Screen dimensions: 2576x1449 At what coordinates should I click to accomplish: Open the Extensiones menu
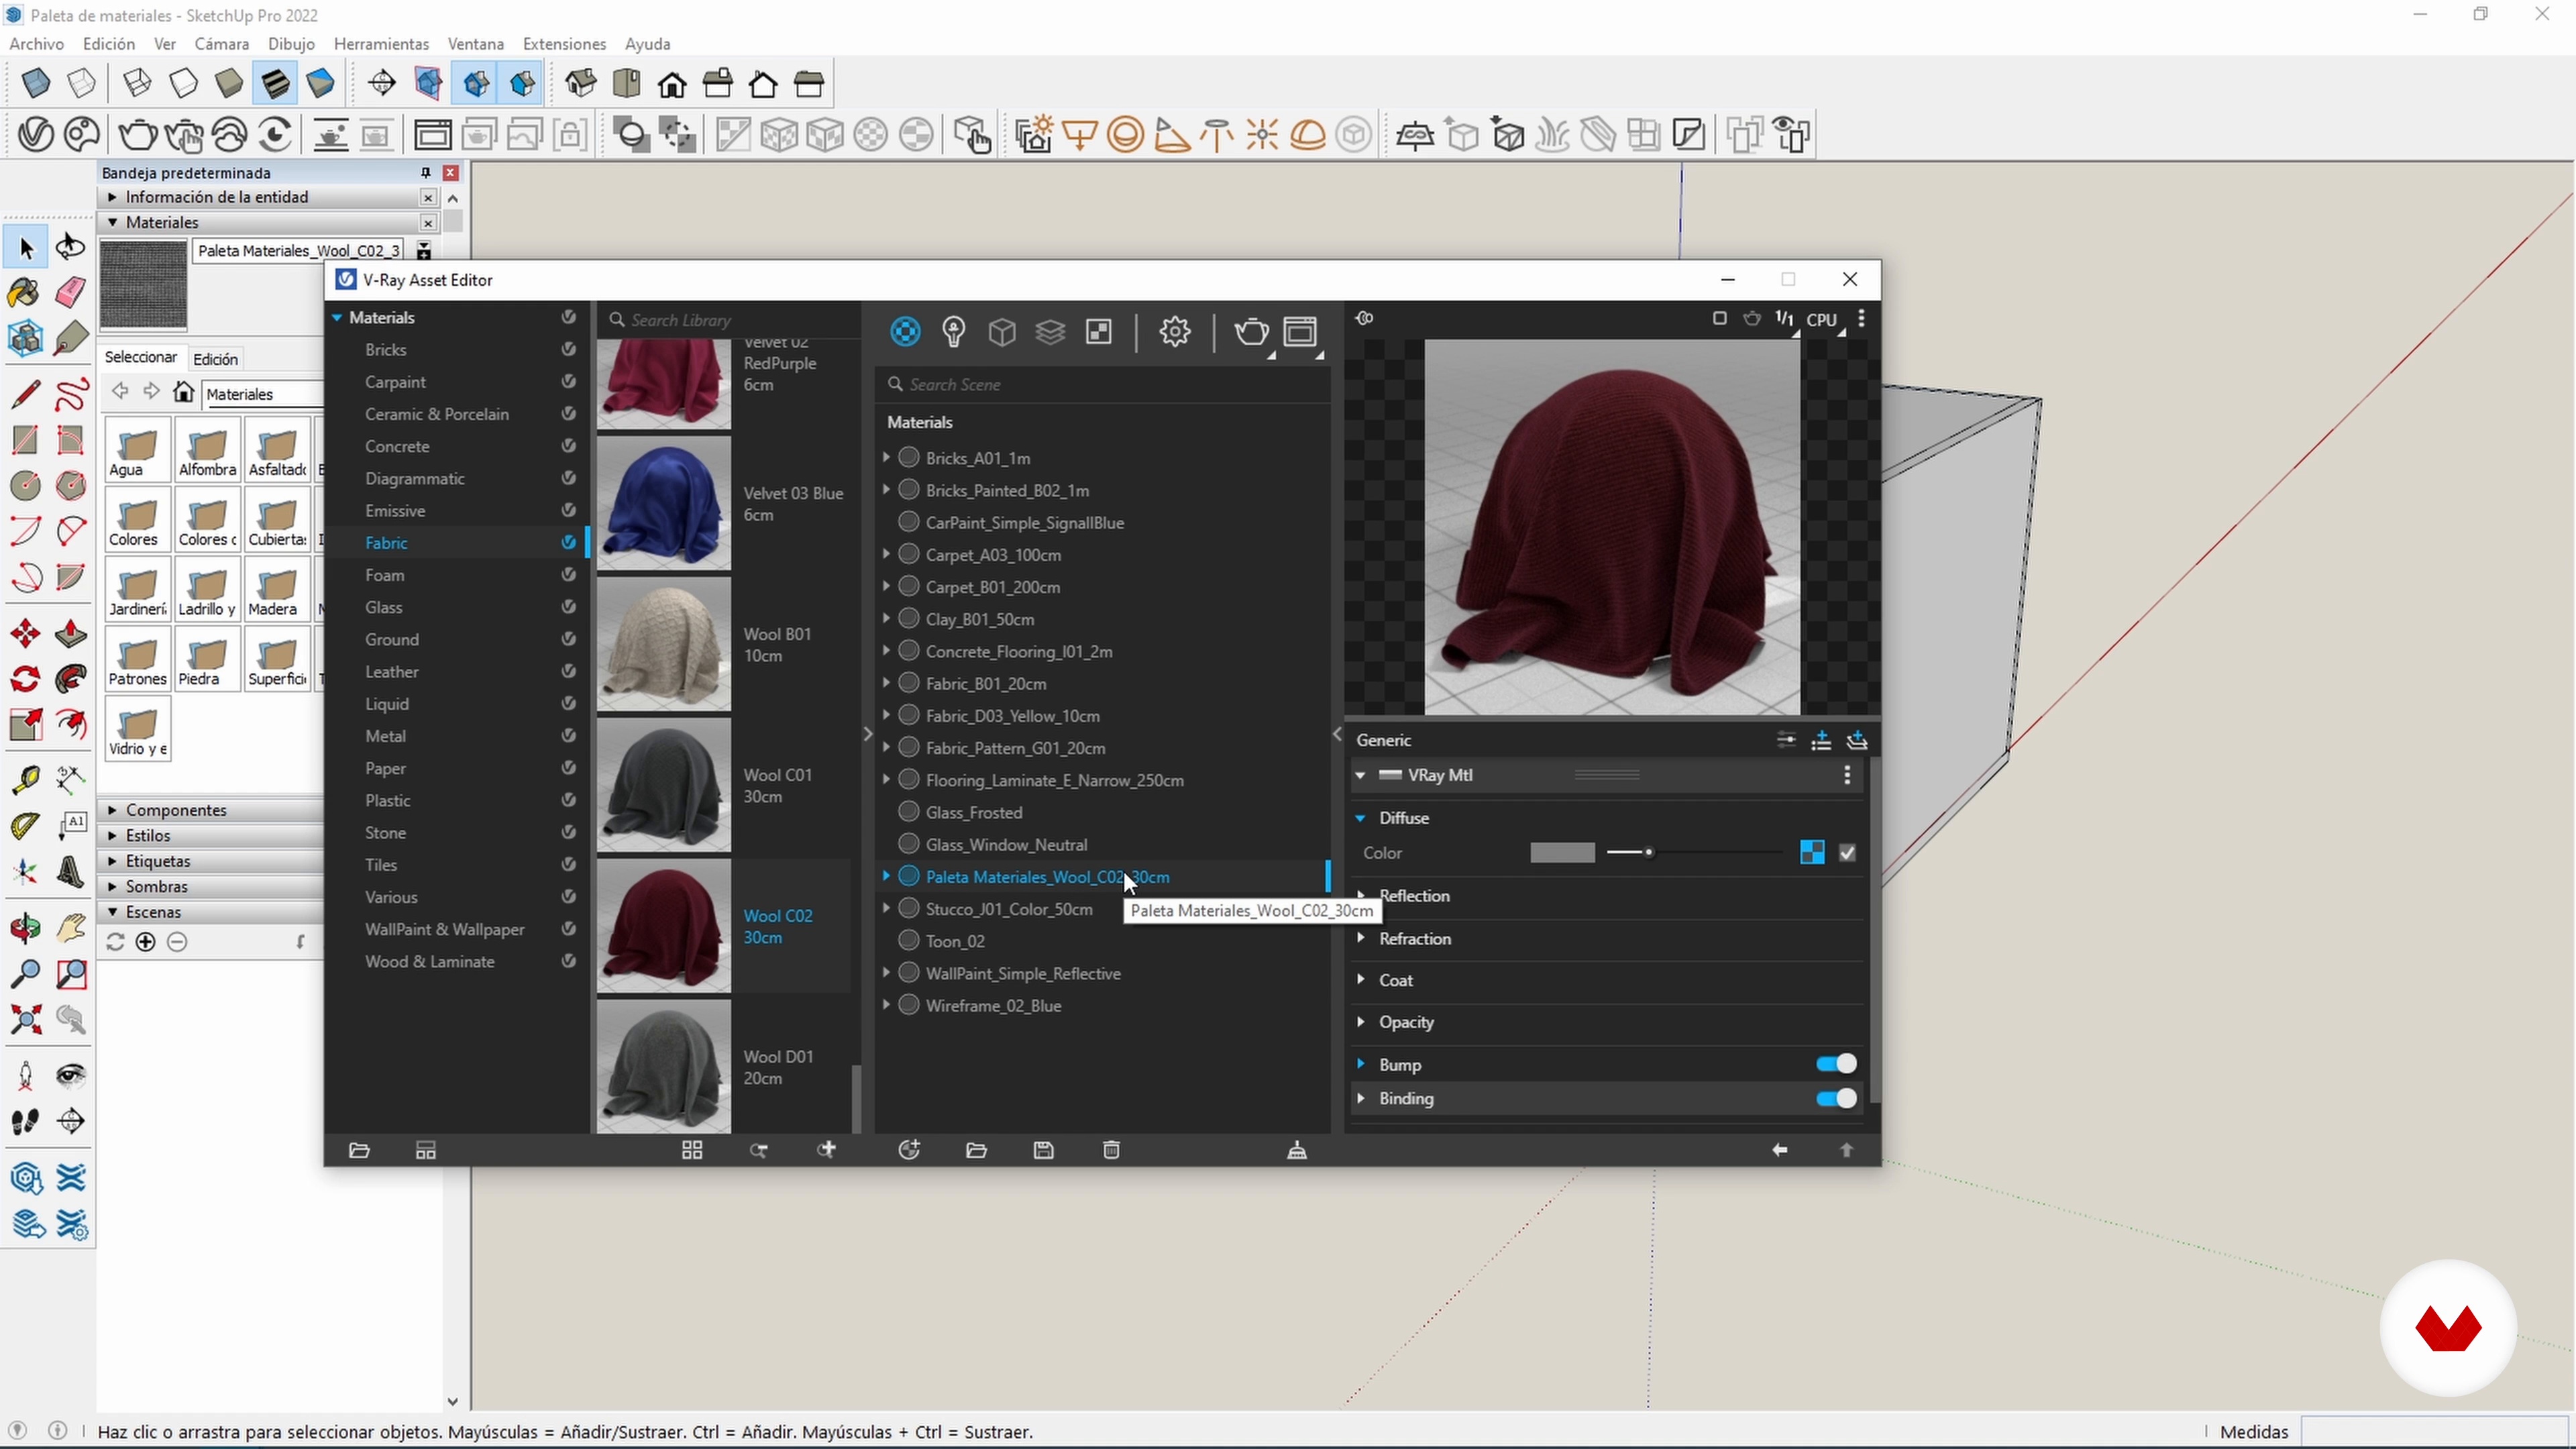[564, 44]
